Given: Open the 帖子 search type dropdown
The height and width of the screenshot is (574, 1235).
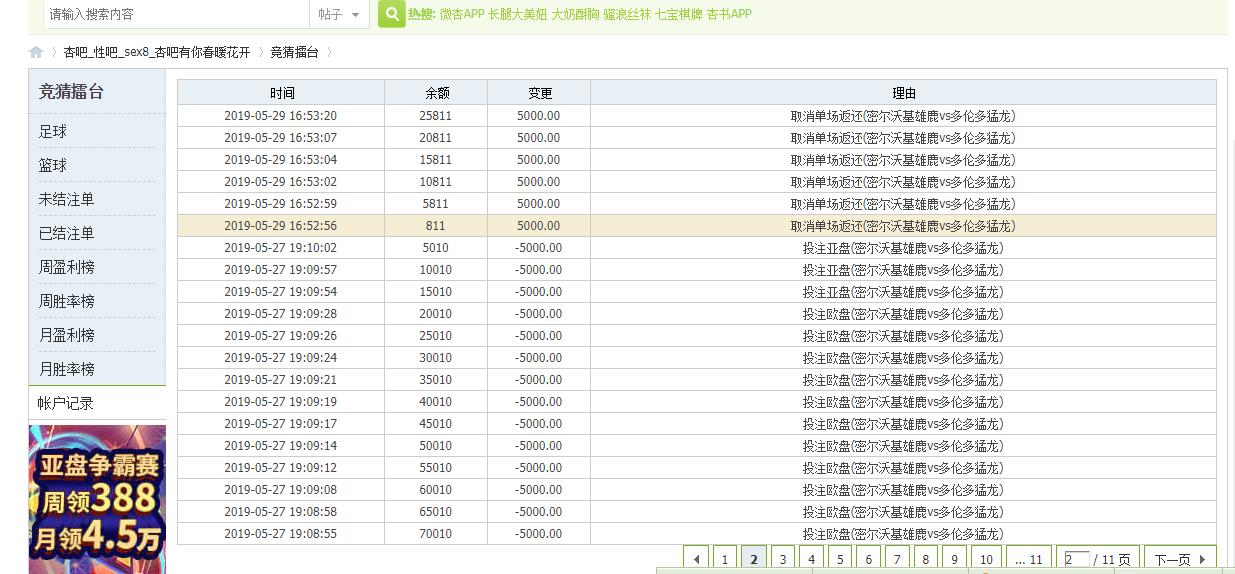Looking at the screenshot, I should (x=340, y=14).
